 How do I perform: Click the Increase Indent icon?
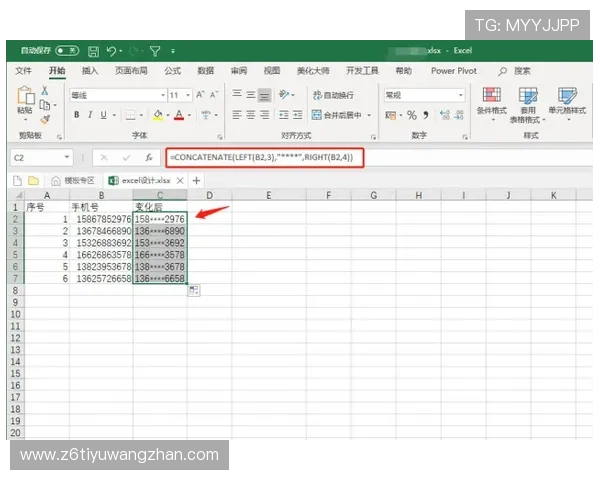click(297, 114)
